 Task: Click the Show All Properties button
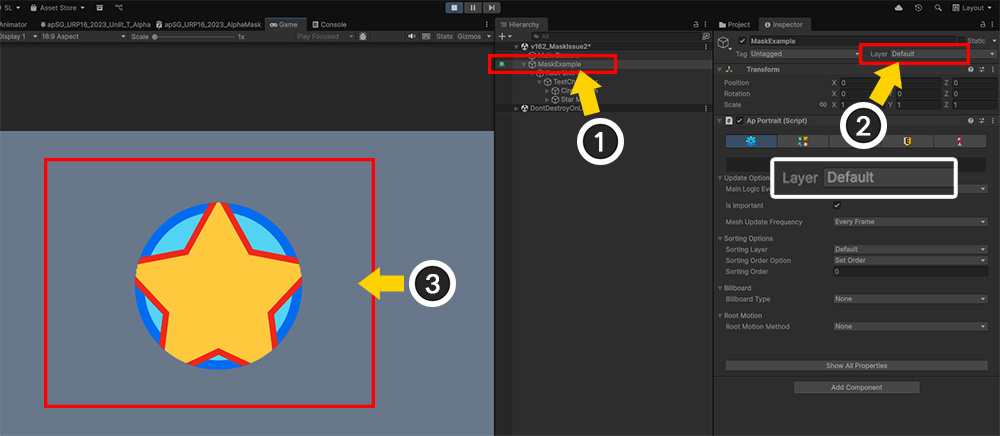click(856, 365)
